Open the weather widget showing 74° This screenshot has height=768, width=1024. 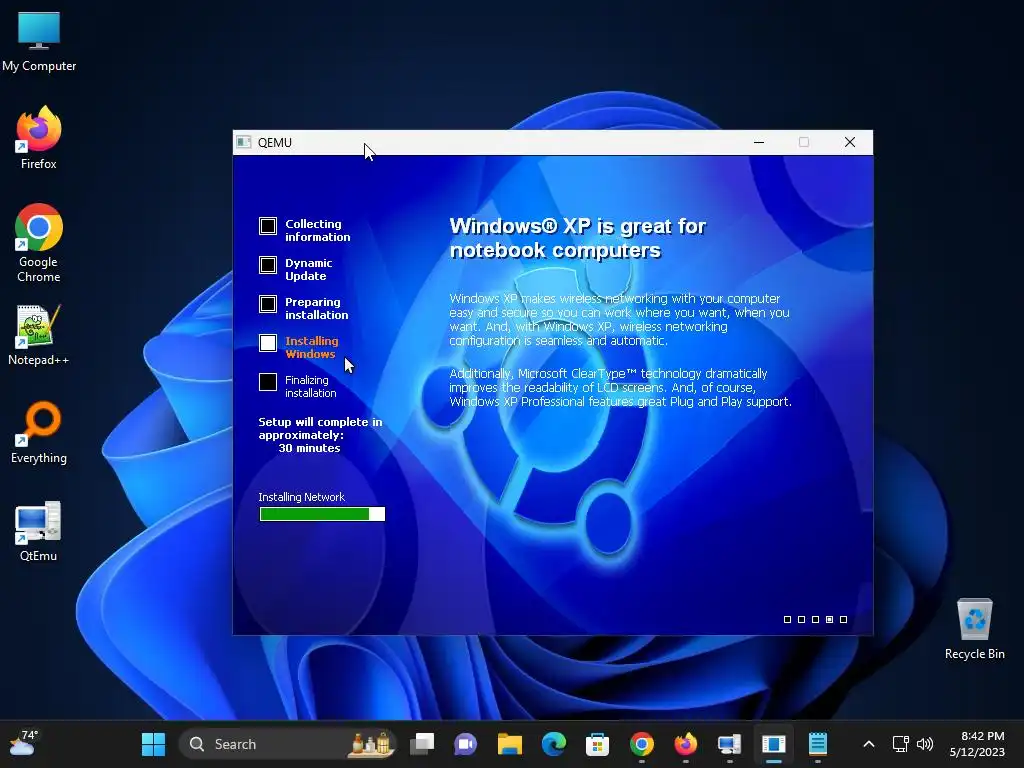24,744
